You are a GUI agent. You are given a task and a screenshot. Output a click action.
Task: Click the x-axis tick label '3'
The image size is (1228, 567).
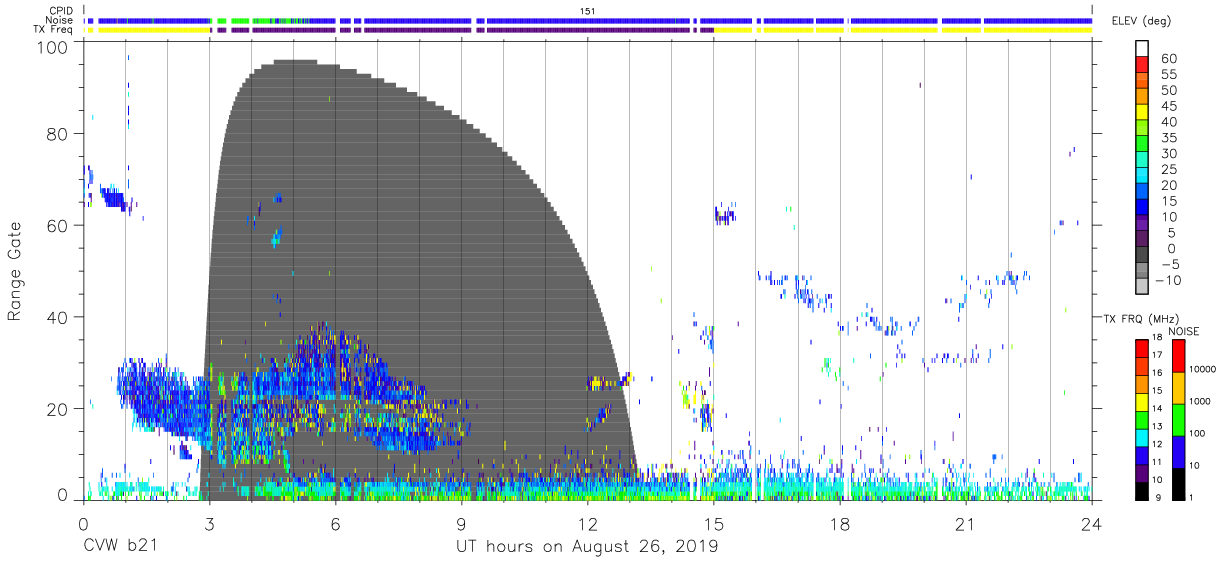coord(209,524)
